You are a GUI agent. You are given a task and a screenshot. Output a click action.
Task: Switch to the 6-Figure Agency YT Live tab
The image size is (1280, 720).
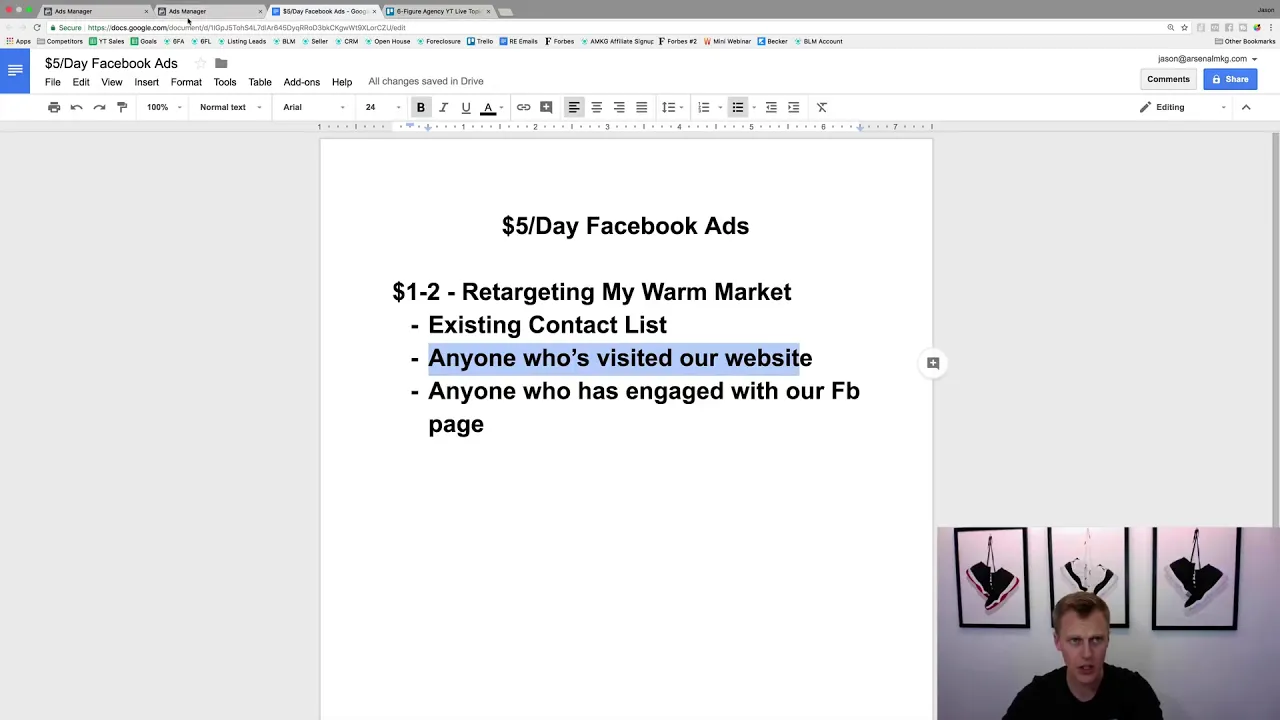pos(438,11)
